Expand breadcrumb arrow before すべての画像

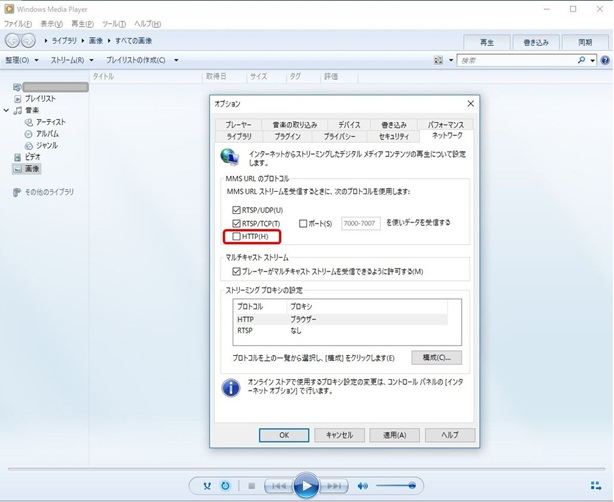tap(109, 41)
